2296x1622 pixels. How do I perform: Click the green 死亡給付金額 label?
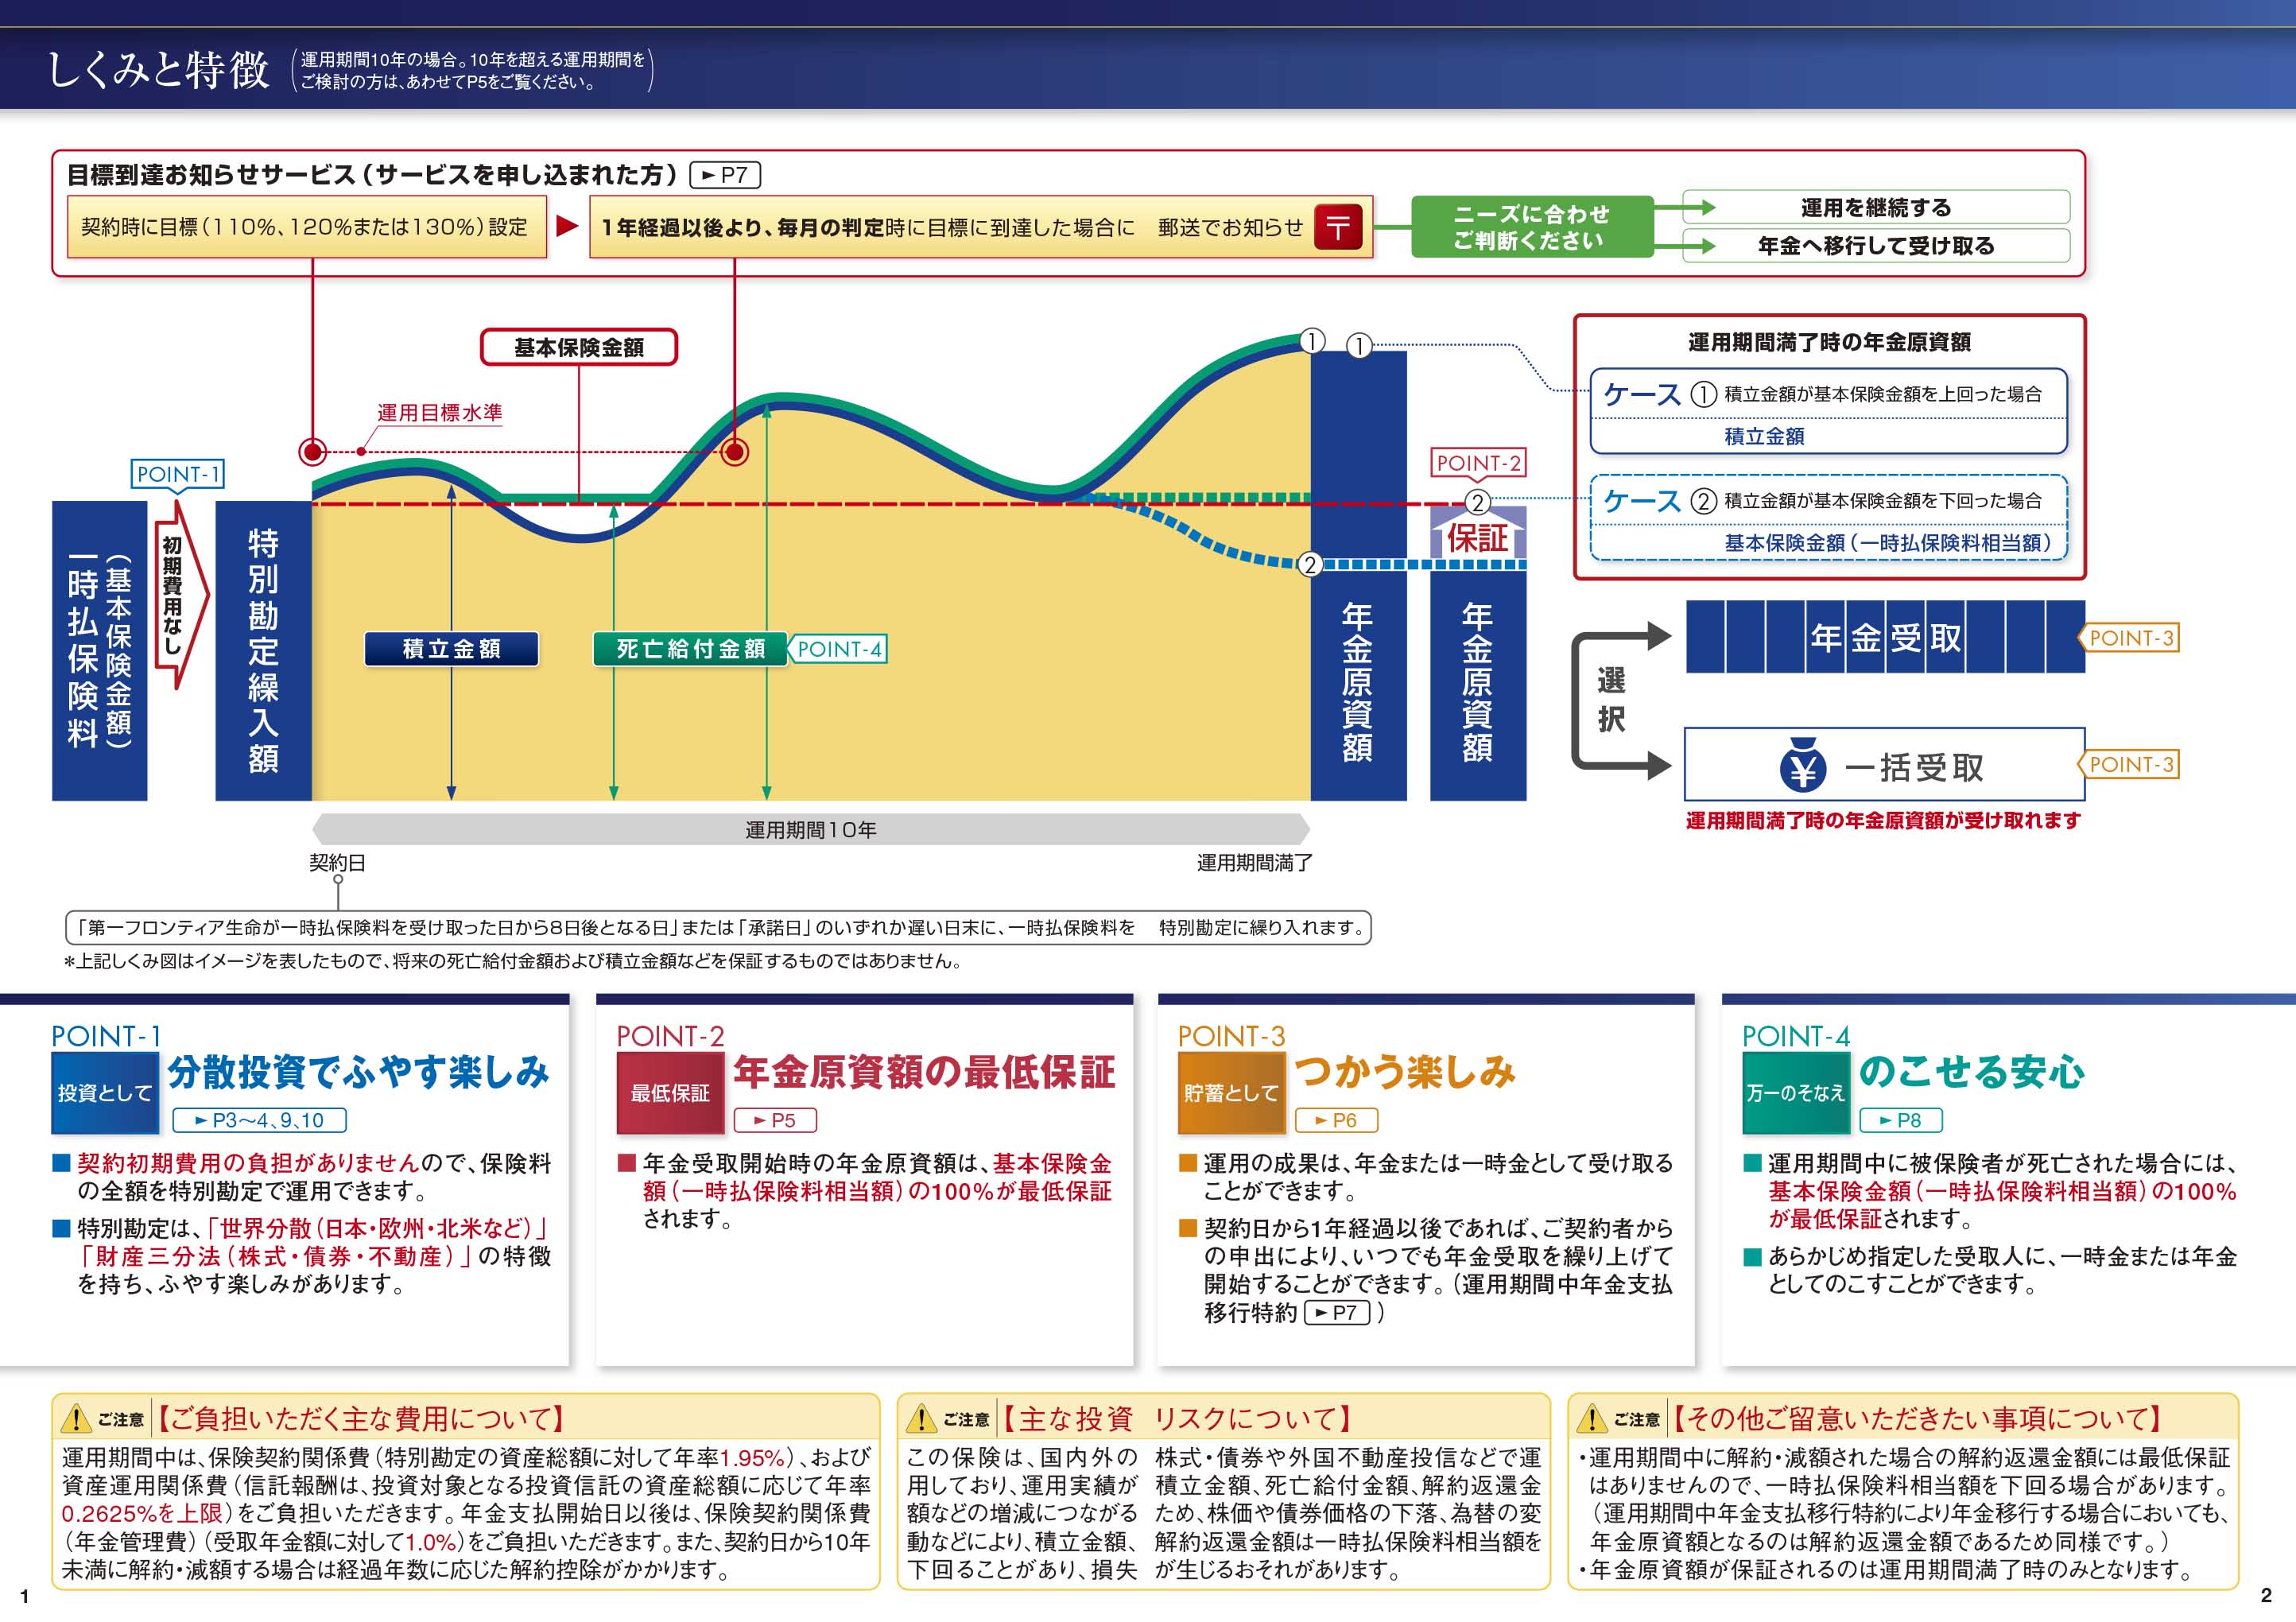[690, 648]
